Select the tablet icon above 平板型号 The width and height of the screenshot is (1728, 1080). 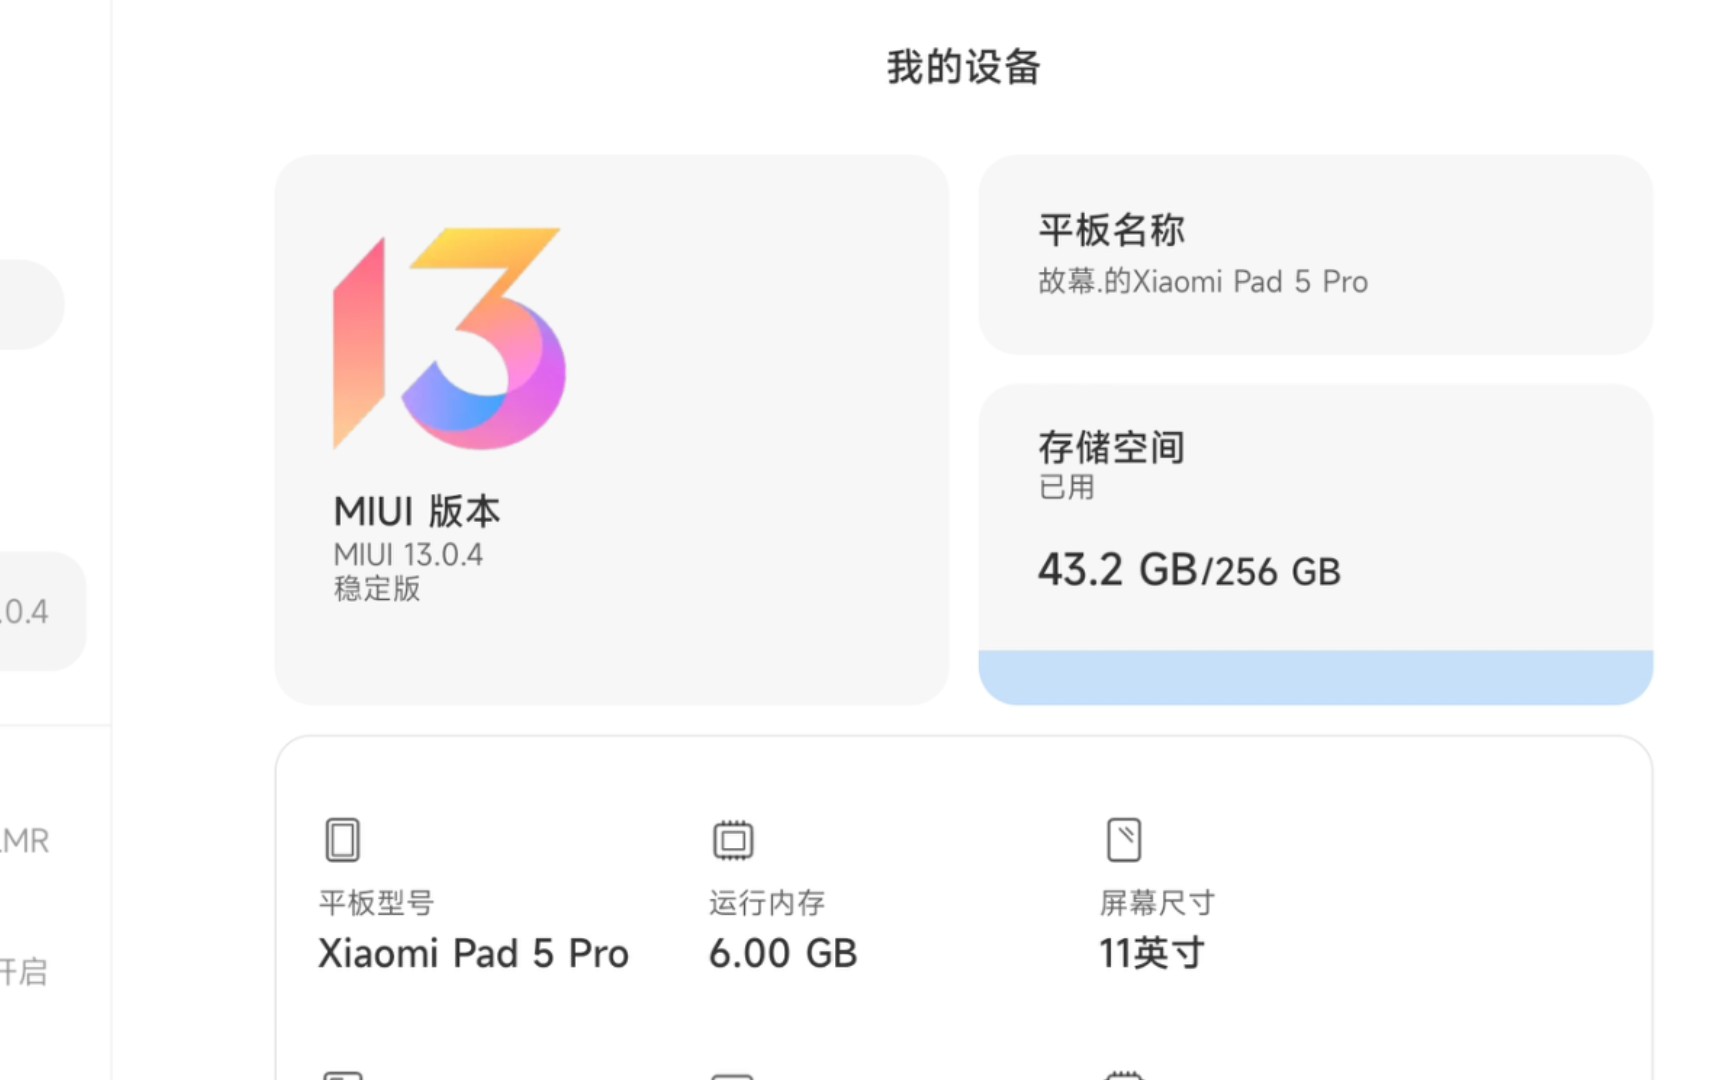pos(343,839)
